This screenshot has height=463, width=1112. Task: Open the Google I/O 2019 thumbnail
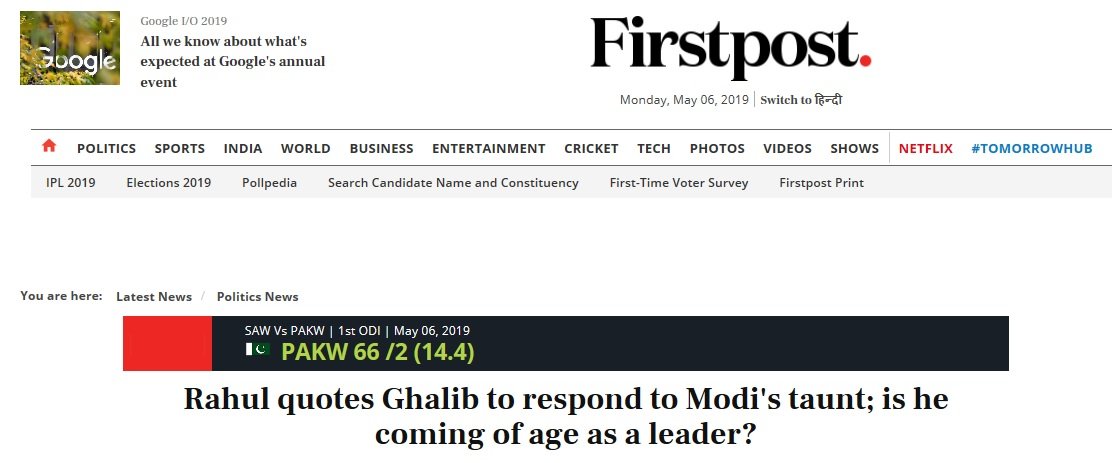(70, 48)
